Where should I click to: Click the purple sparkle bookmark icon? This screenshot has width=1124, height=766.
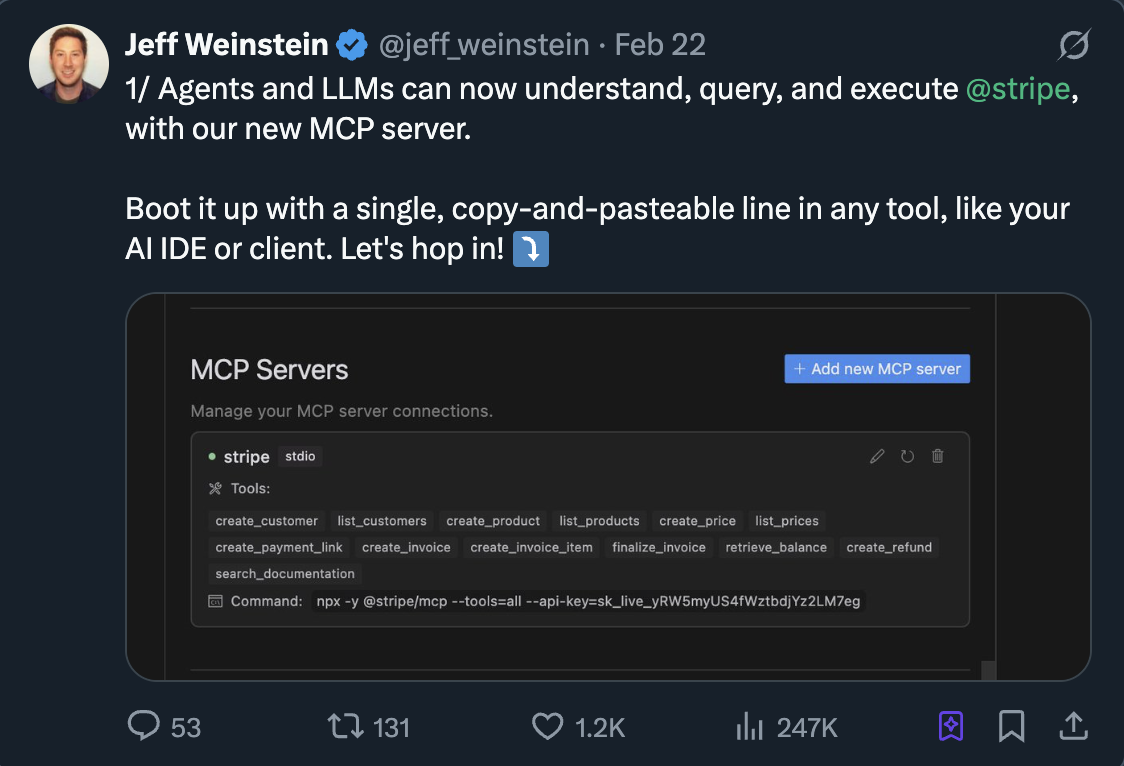coord(951,726)
